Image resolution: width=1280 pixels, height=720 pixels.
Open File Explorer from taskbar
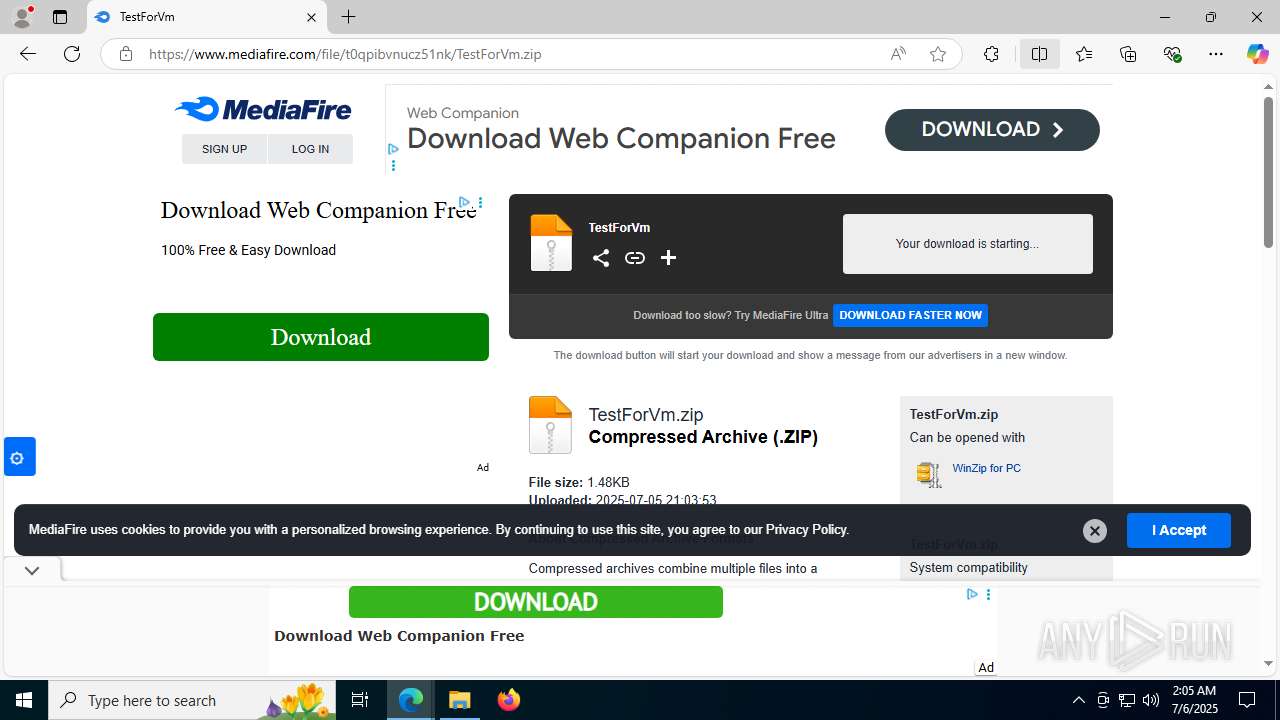pyautogui.click(x=460, y=700)
